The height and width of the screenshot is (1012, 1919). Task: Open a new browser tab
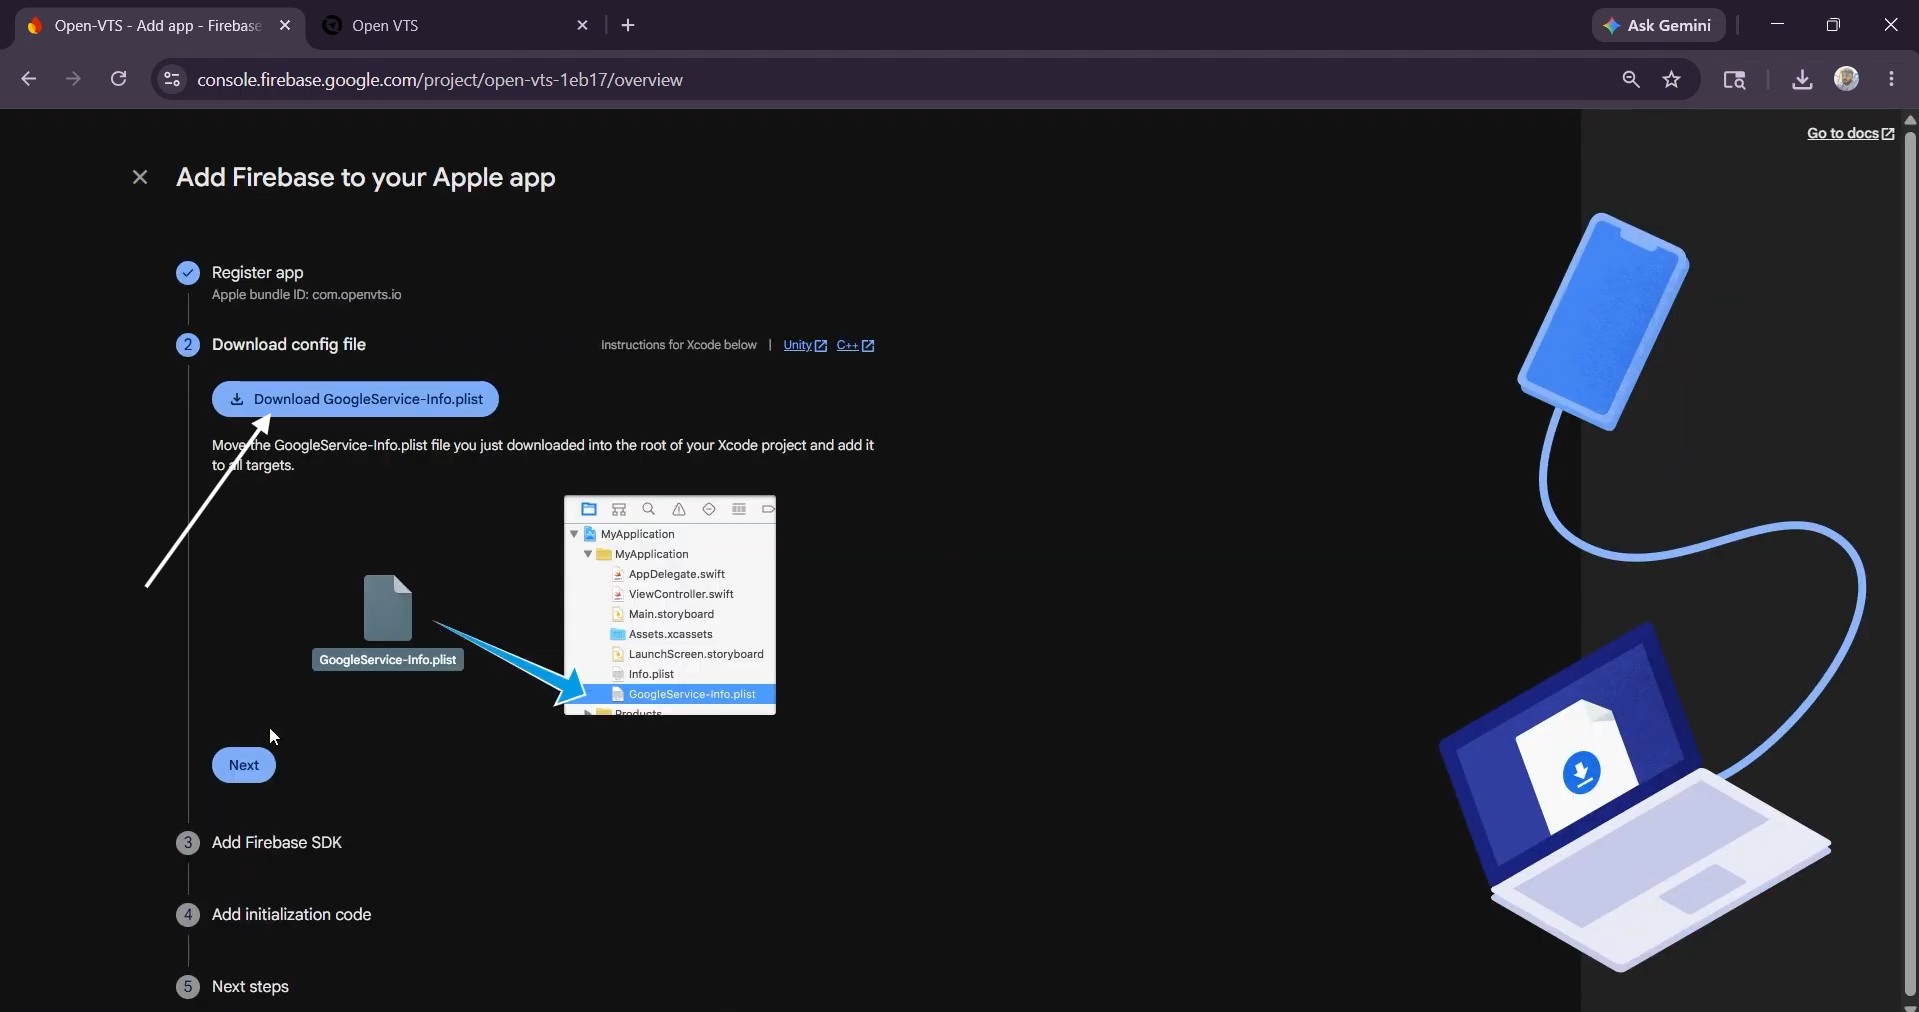coord(628,25)
